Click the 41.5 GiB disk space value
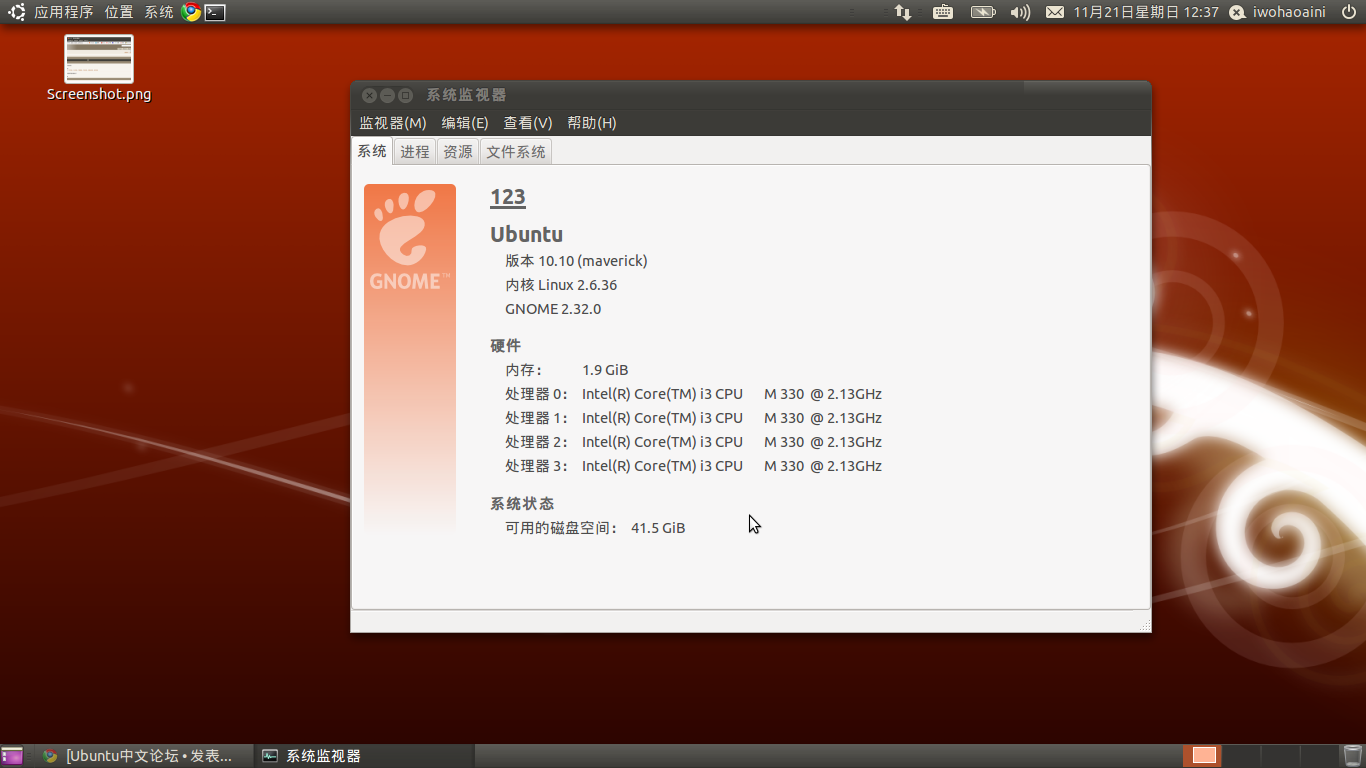The image size is (1366, 768). click(x=658, y=528)
